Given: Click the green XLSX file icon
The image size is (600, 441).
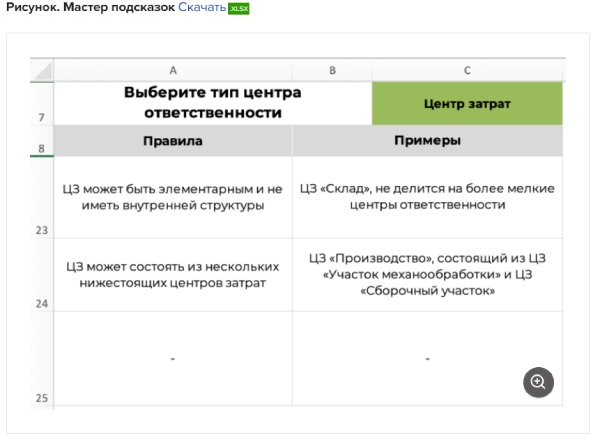Looking at the screenshot, I should pyautogui.click(x=239, y=9).
